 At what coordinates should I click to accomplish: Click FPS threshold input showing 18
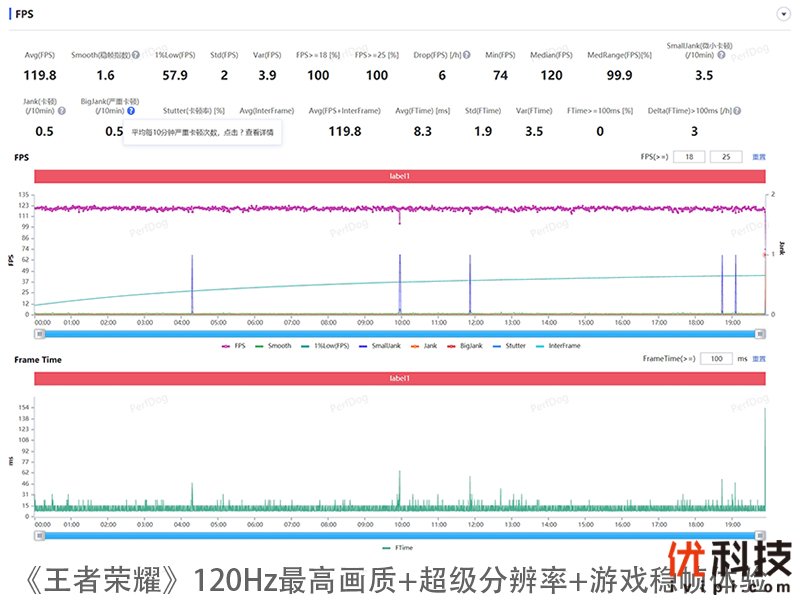click(x=688, y=157)
